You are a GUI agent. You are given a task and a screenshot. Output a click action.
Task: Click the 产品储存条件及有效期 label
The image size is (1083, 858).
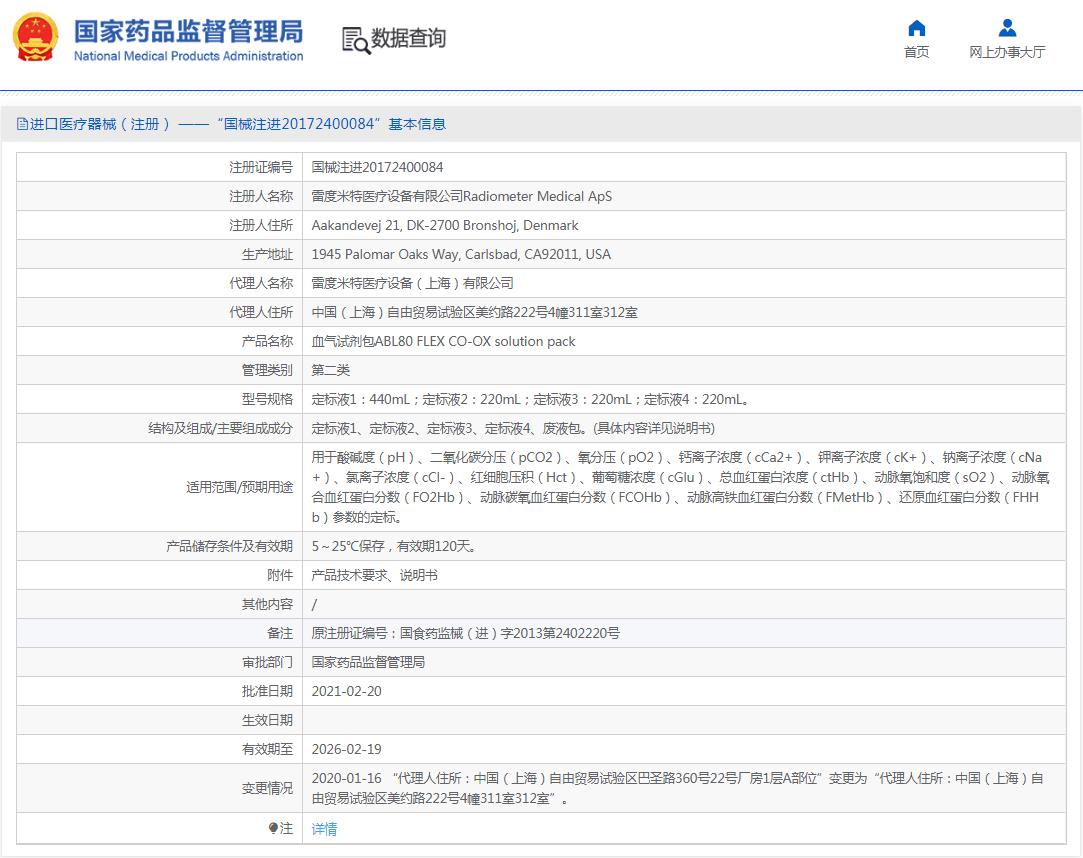229,546
